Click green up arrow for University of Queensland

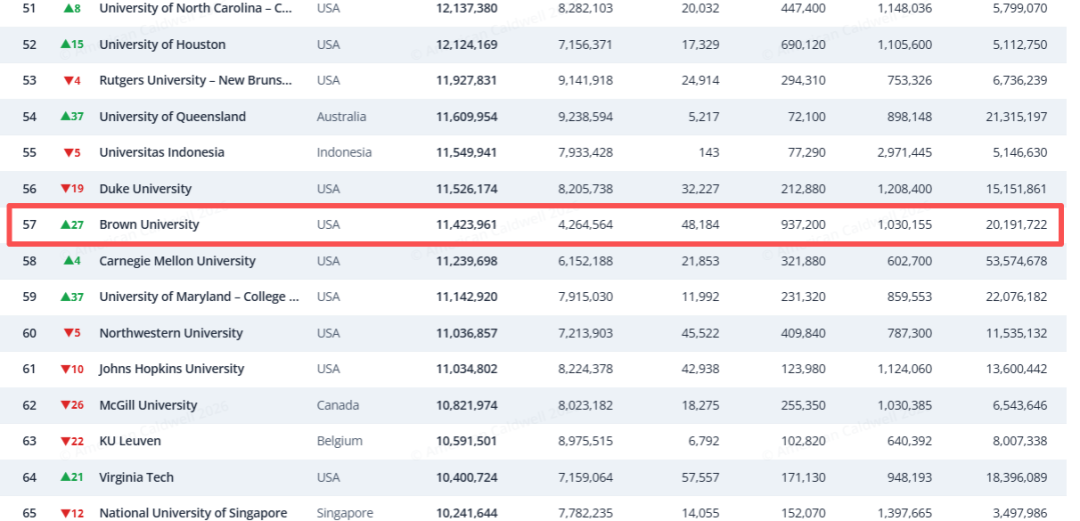pyautogui.click(x=65, y=116)
